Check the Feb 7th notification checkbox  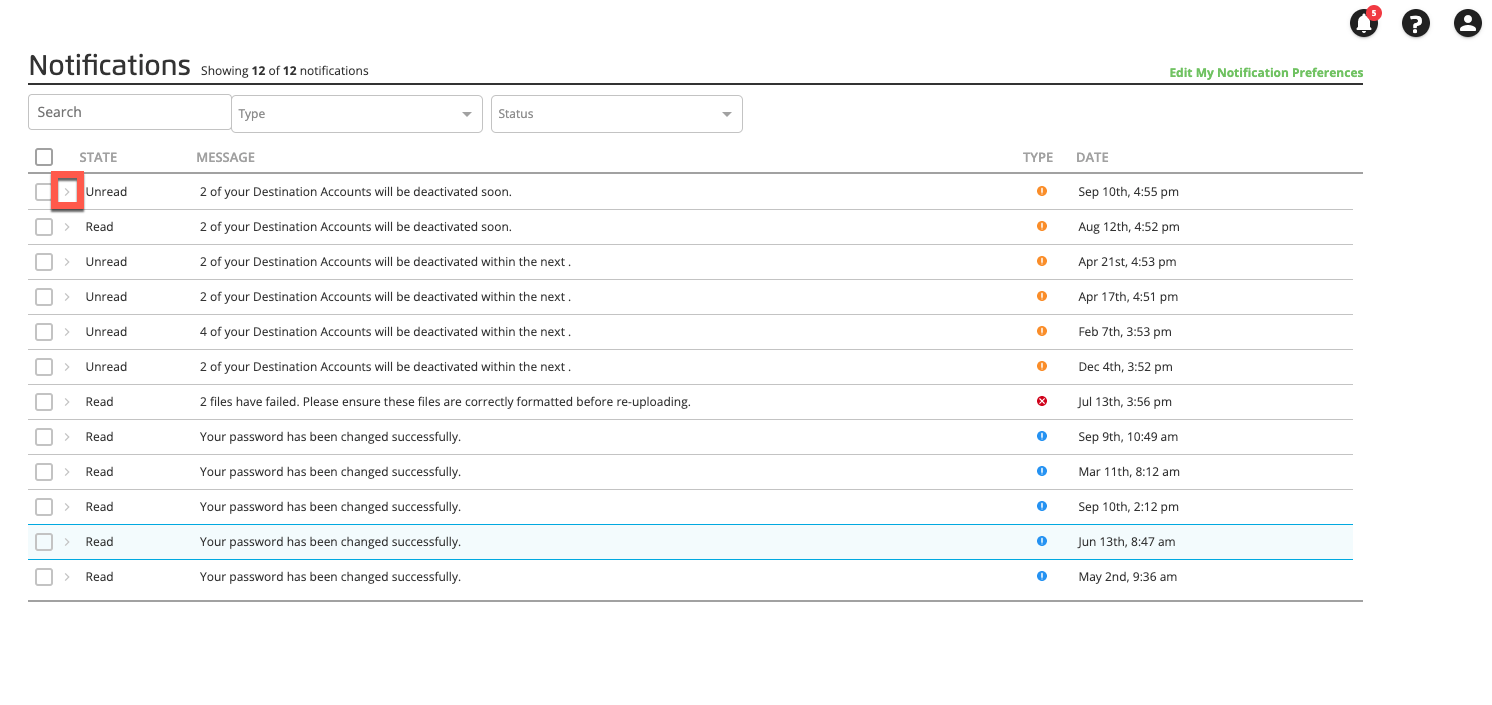[x=44, y=332]
